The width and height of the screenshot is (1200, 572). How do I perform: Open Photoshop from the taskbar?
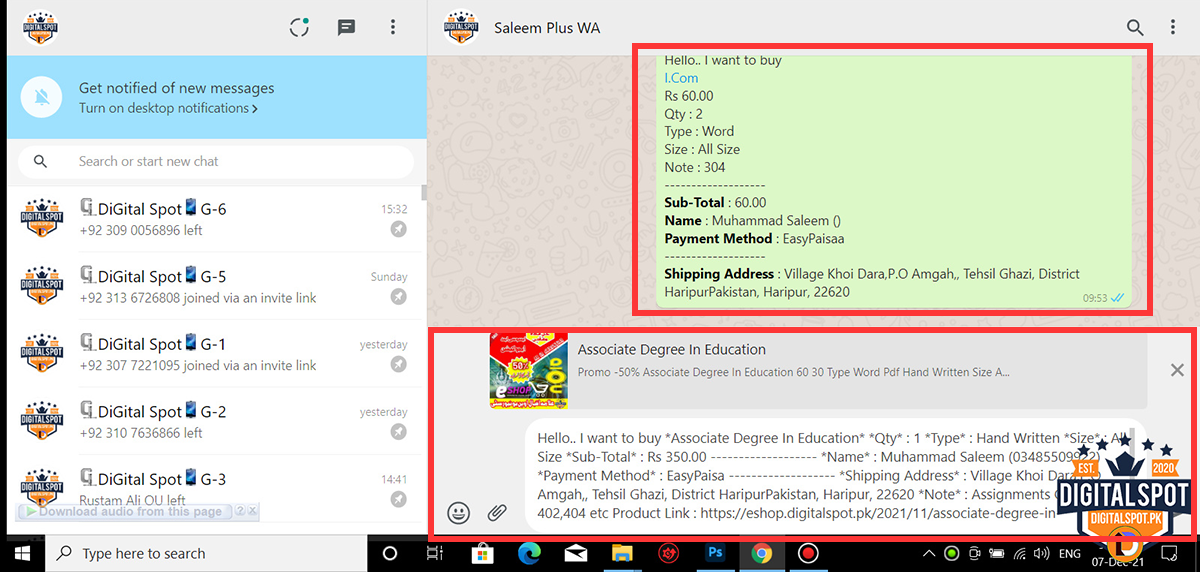click(x=715, y=553)
